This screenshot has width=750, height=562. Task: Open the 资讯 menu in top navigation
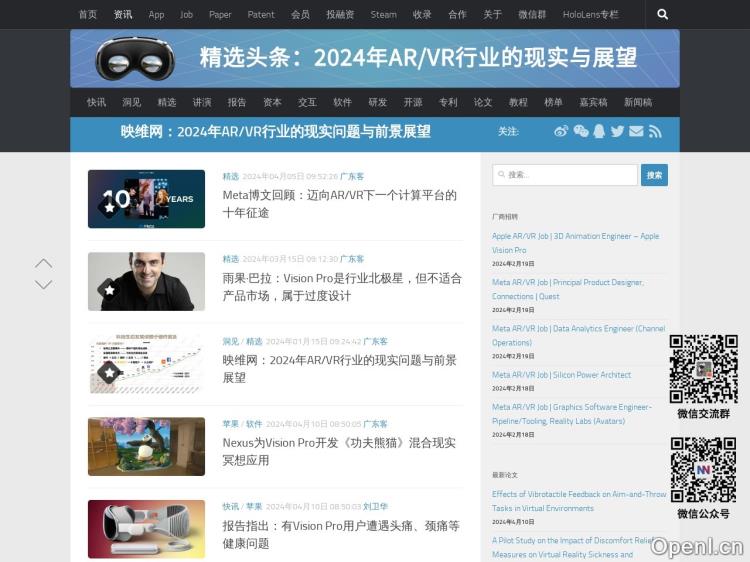click(123, 15)
